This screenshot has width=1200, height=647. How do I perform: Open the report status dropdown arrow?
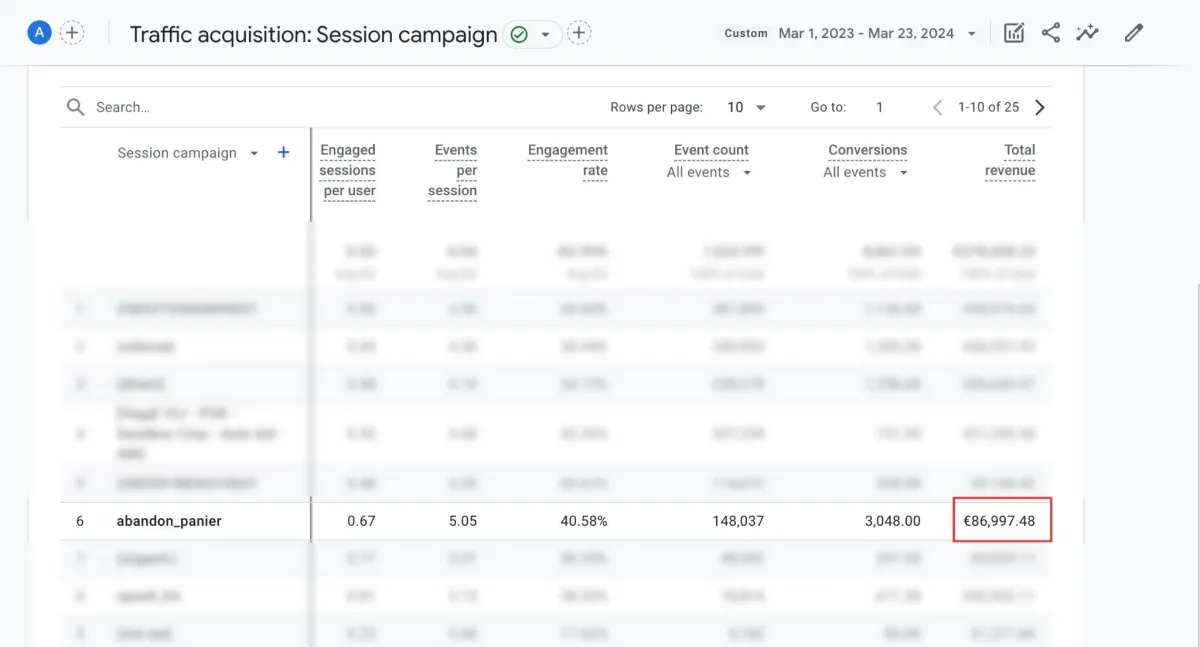(546, 34)
